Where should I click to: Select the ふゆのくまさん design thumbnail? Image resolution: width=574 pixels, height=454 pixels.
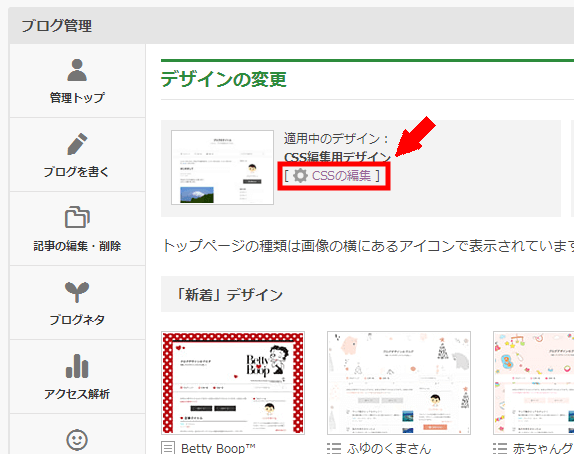tap(399, 383)
